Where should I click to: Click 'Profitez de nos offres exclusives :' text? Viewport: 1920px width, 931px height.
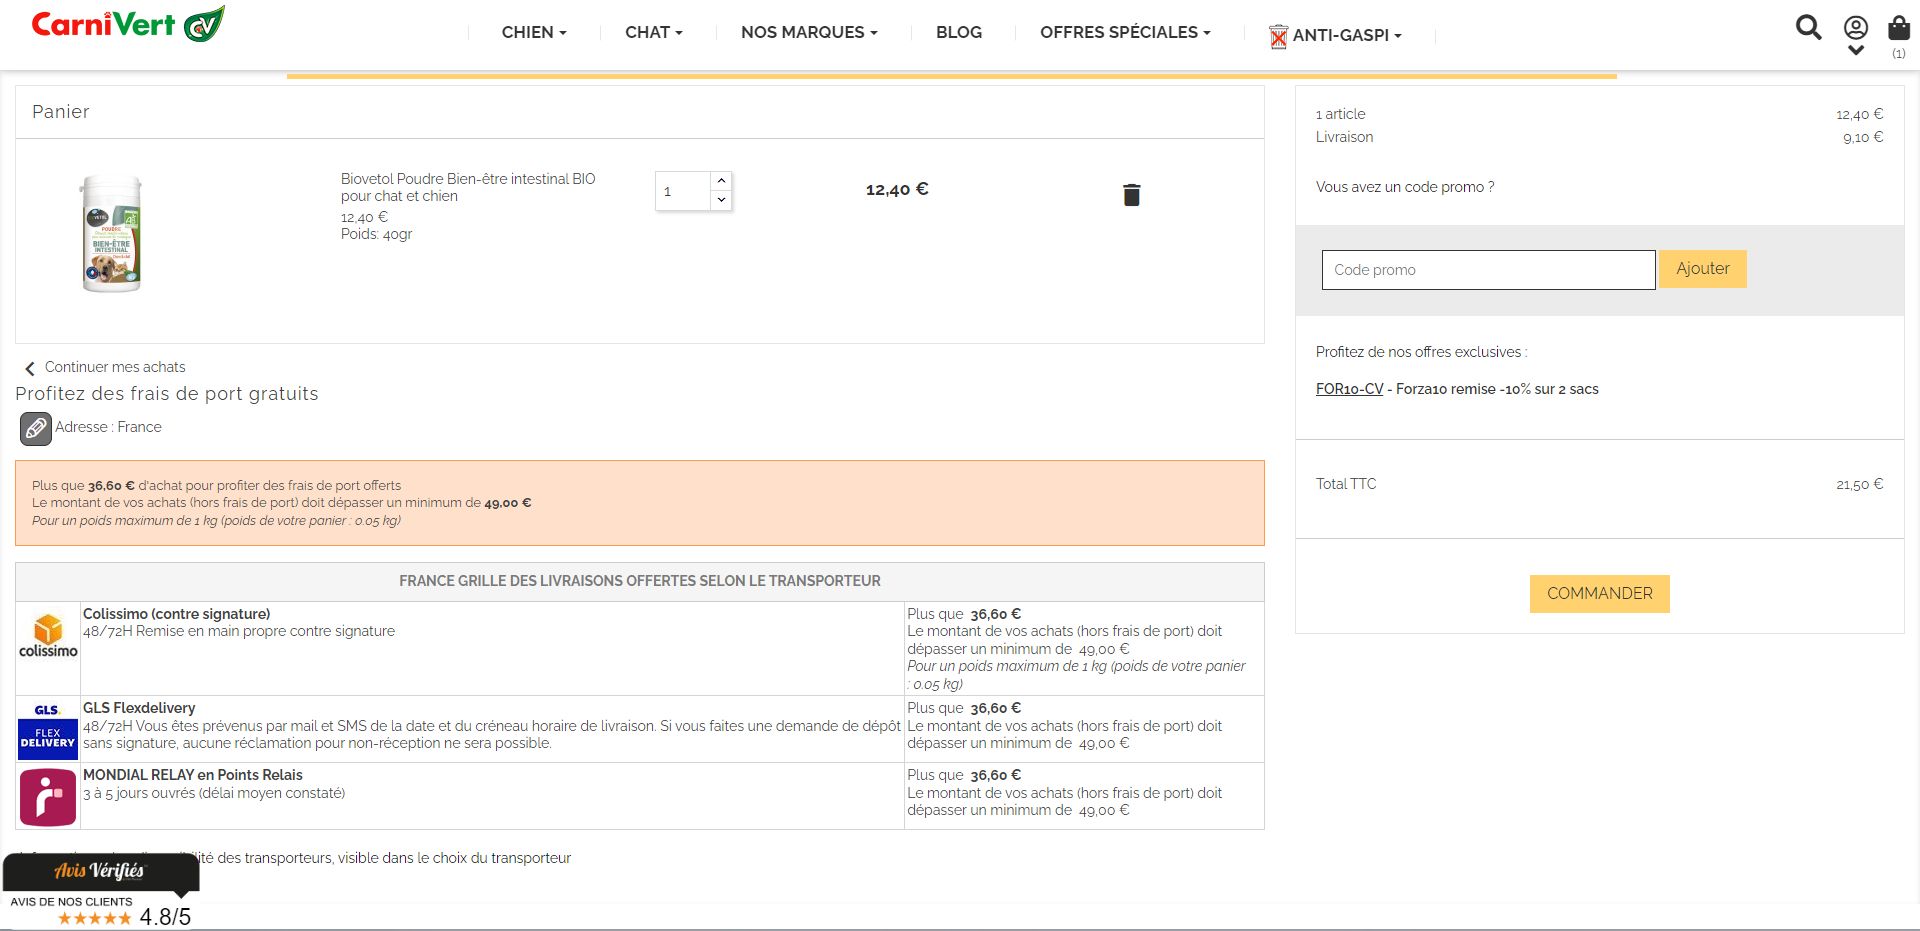1421,352
